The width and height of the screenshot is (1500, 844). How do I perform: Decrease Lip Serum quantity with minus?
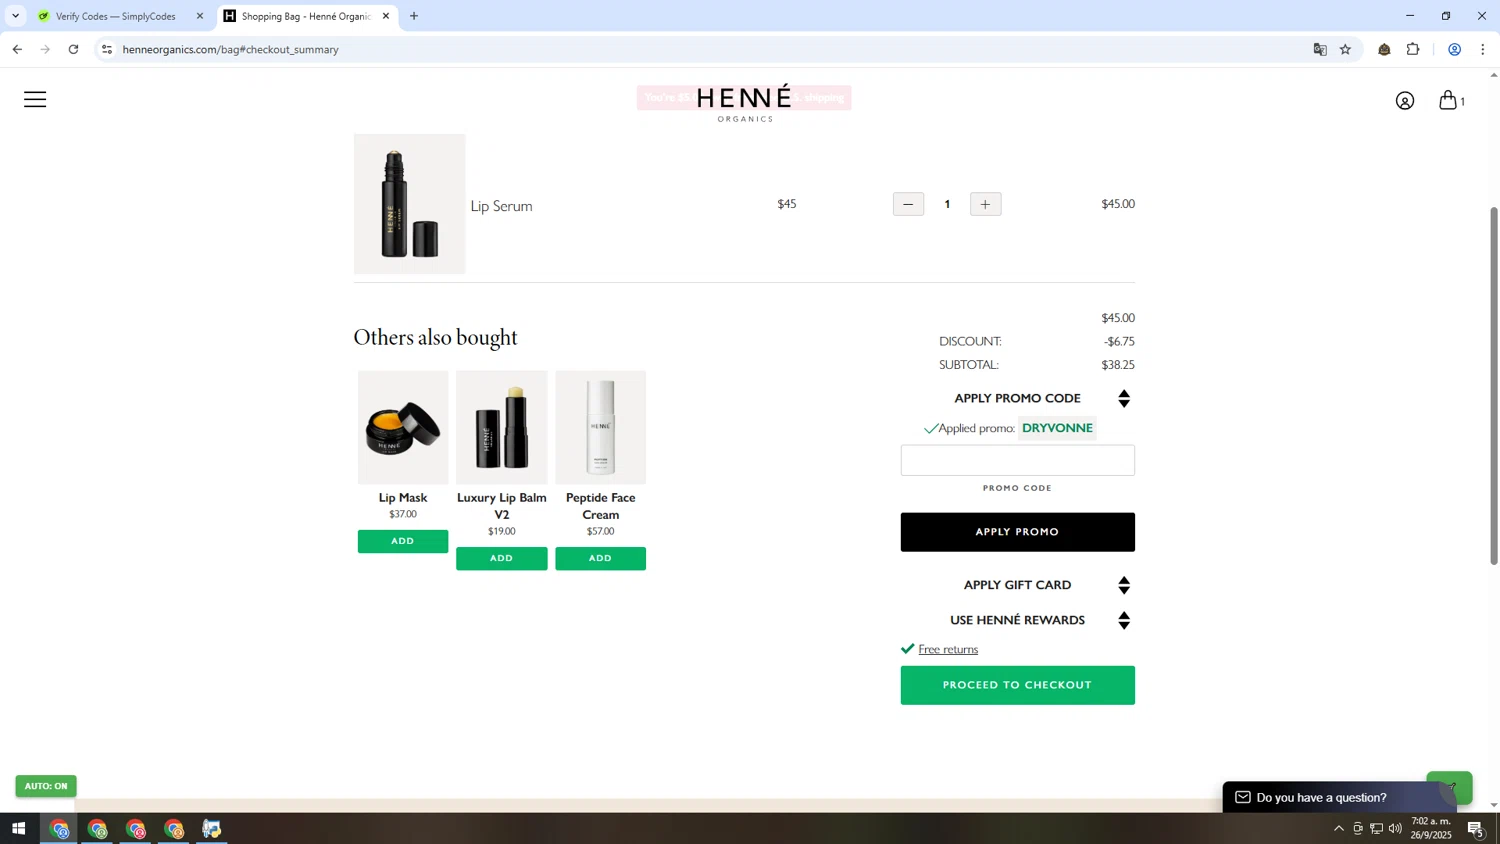pyautogui.click(x=908, y=204)
